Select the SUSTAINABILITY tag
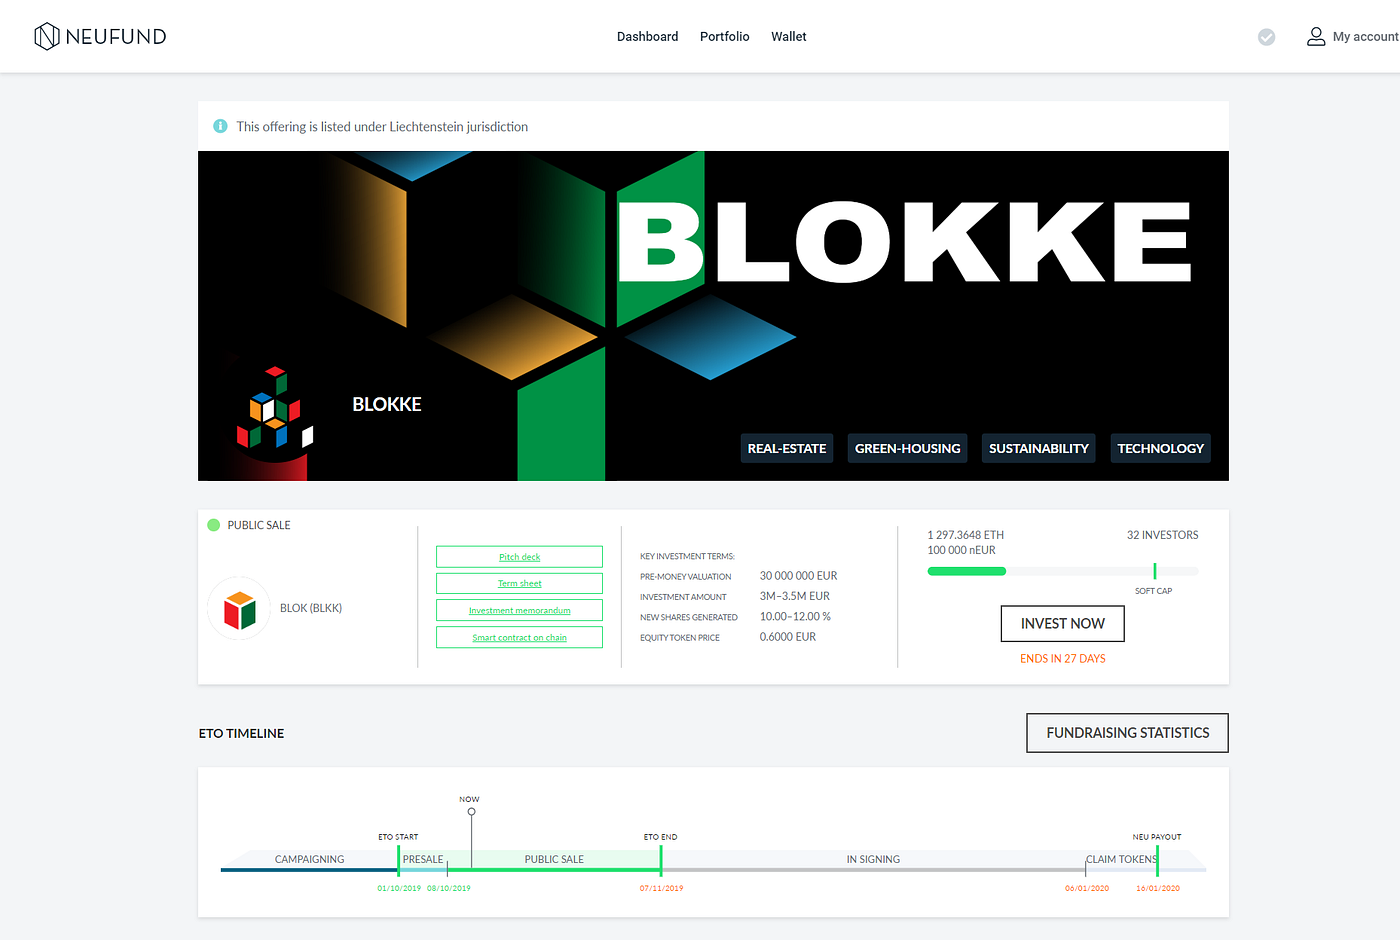 (1038, 448)
